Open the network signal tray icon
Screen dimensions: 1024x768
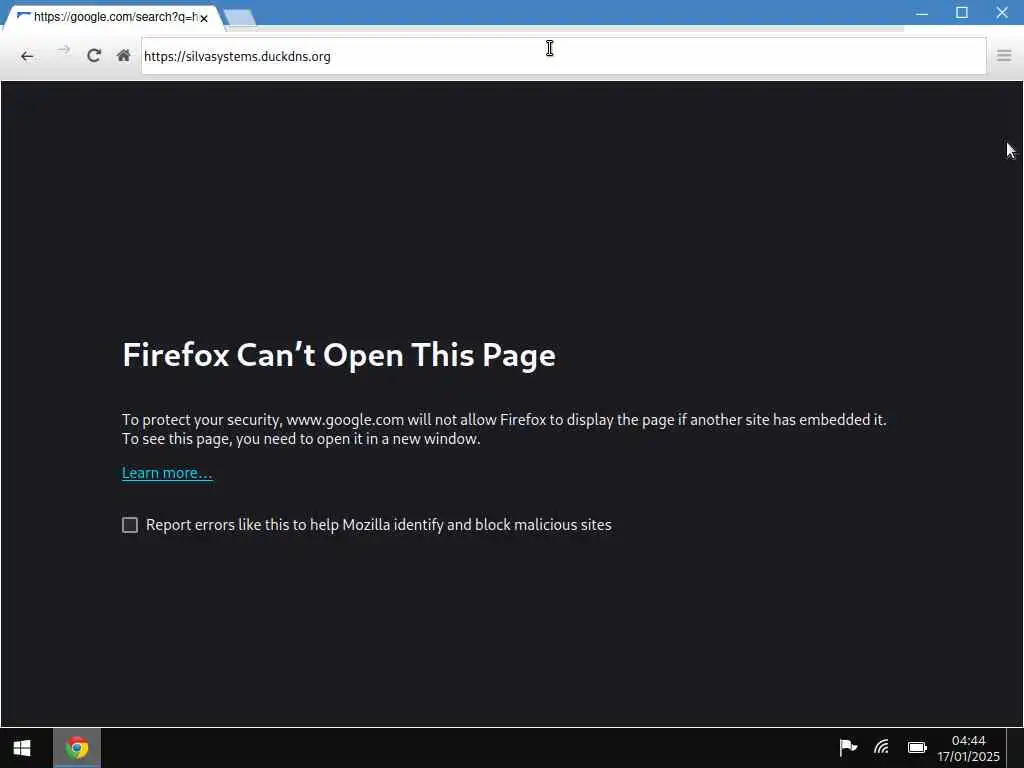[882, 747]
